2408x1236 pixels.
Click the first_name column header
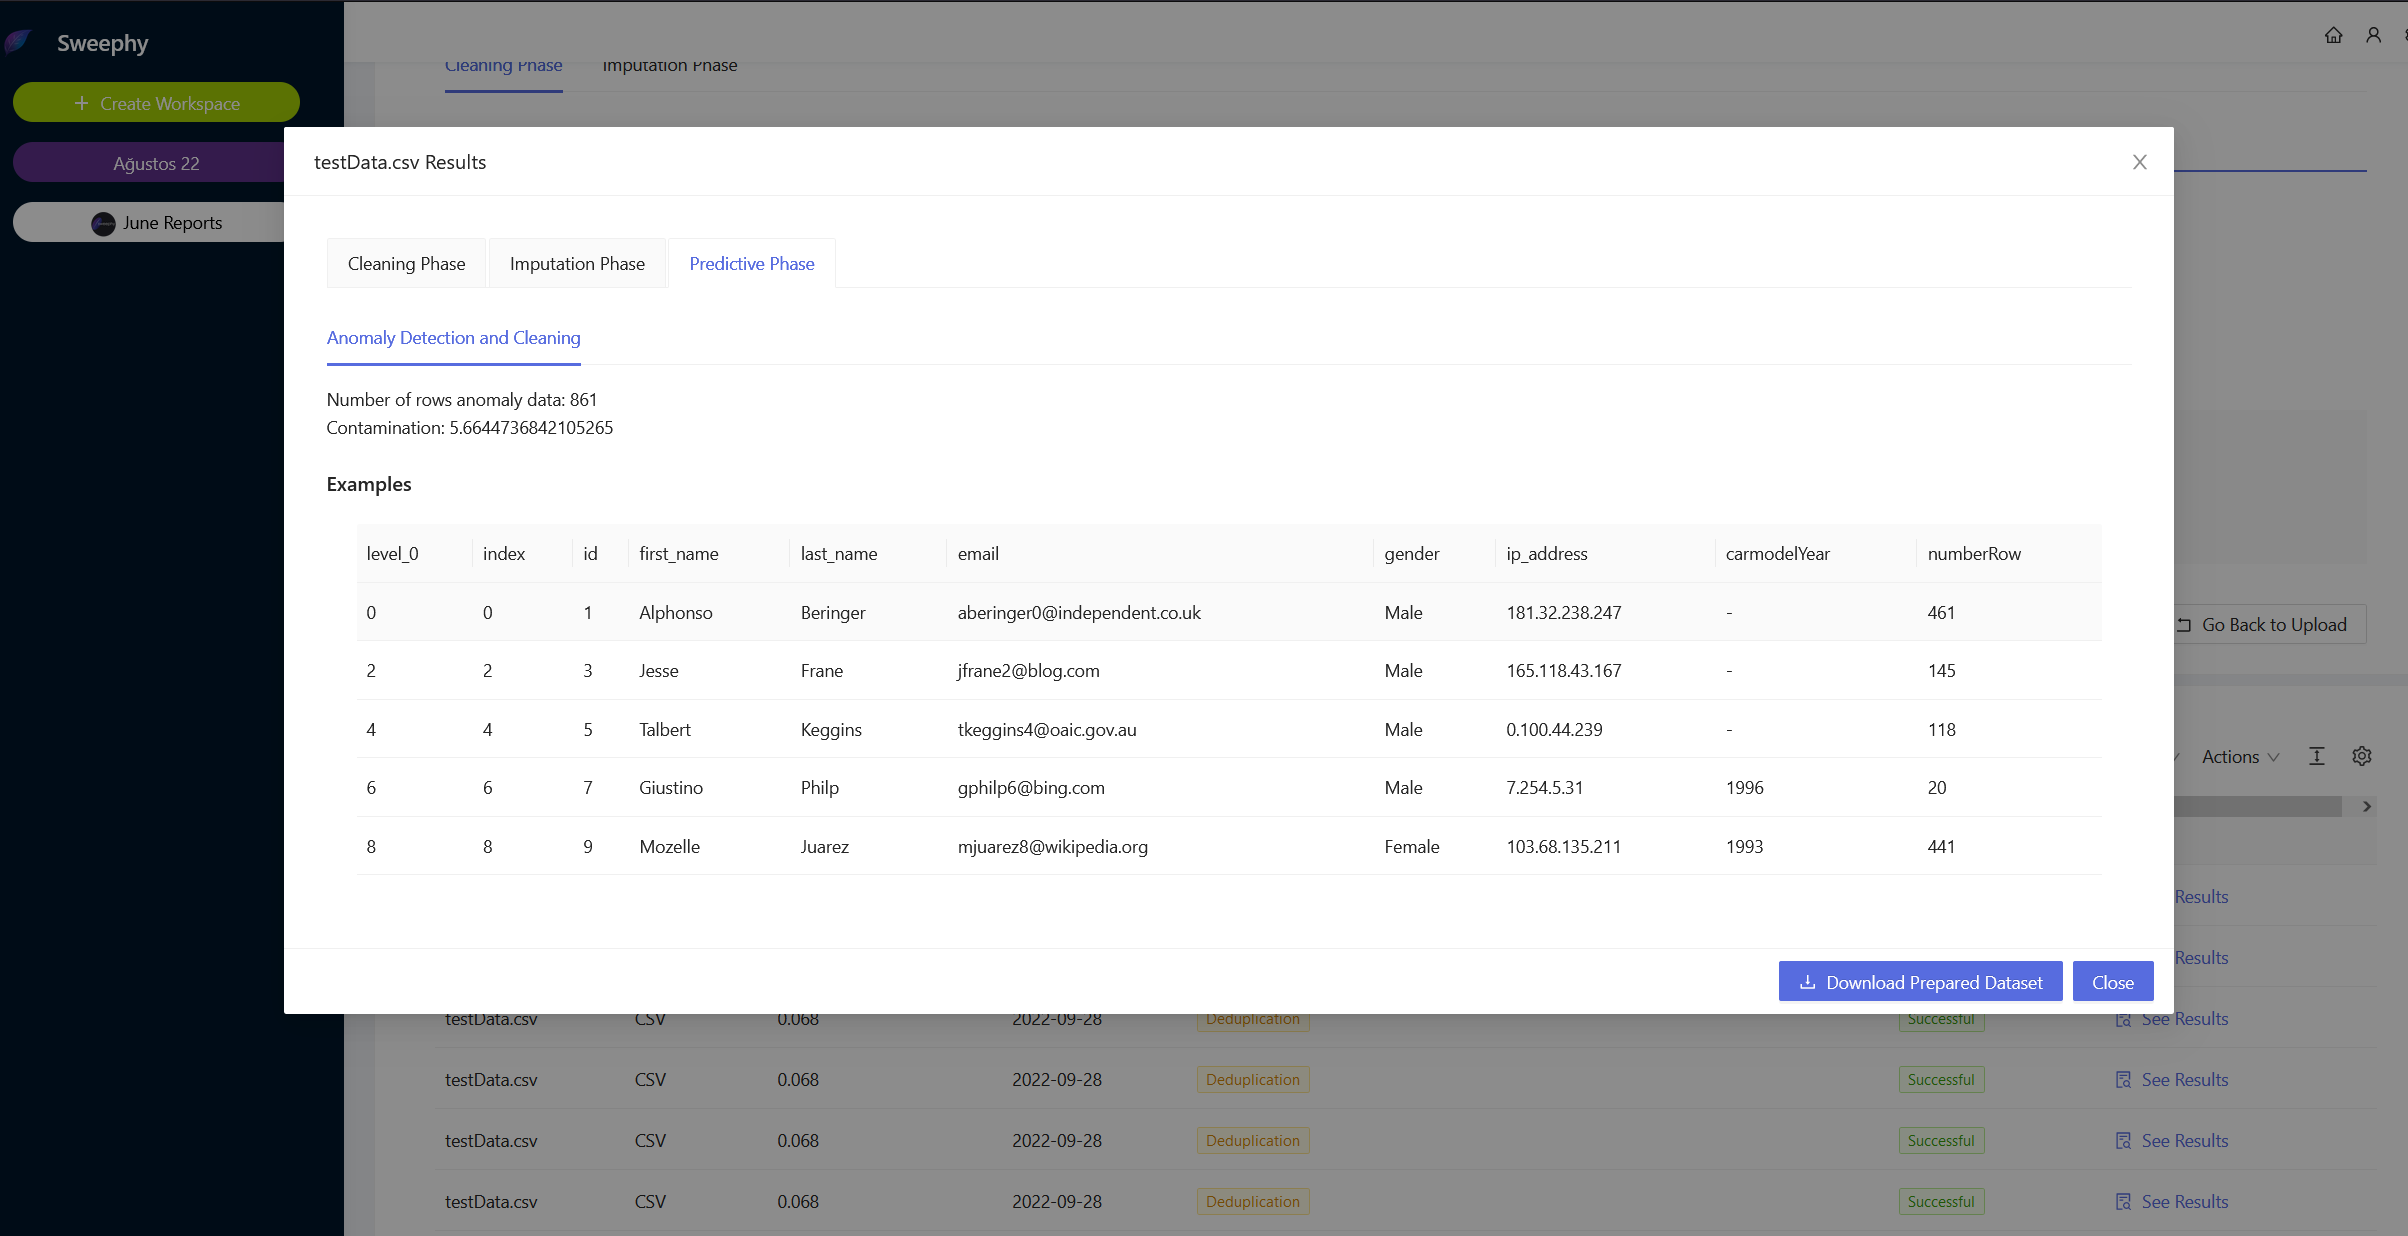[x=709, y=553]
